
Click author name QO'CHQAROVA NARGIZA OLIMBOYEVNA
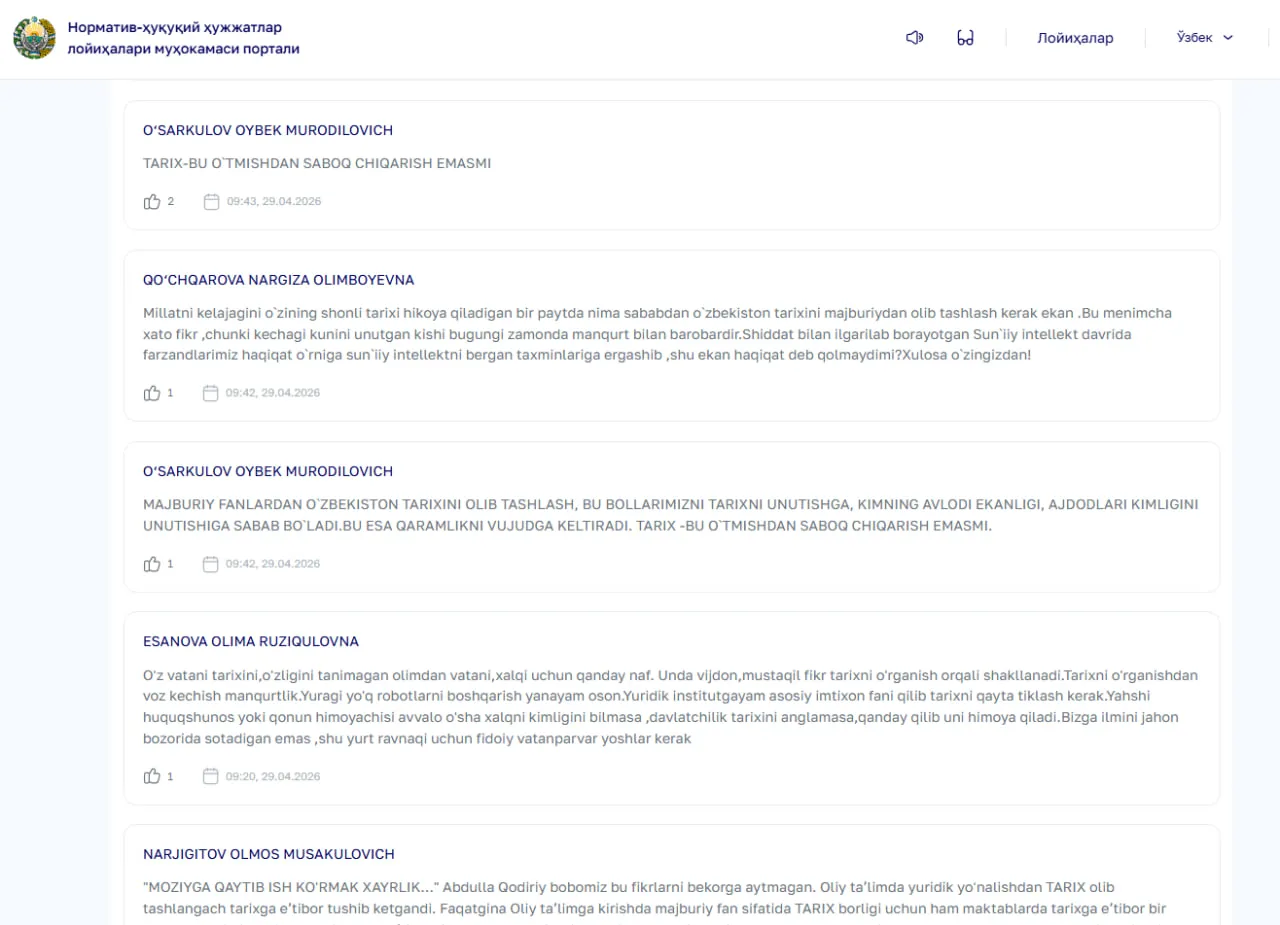(278, 280)
